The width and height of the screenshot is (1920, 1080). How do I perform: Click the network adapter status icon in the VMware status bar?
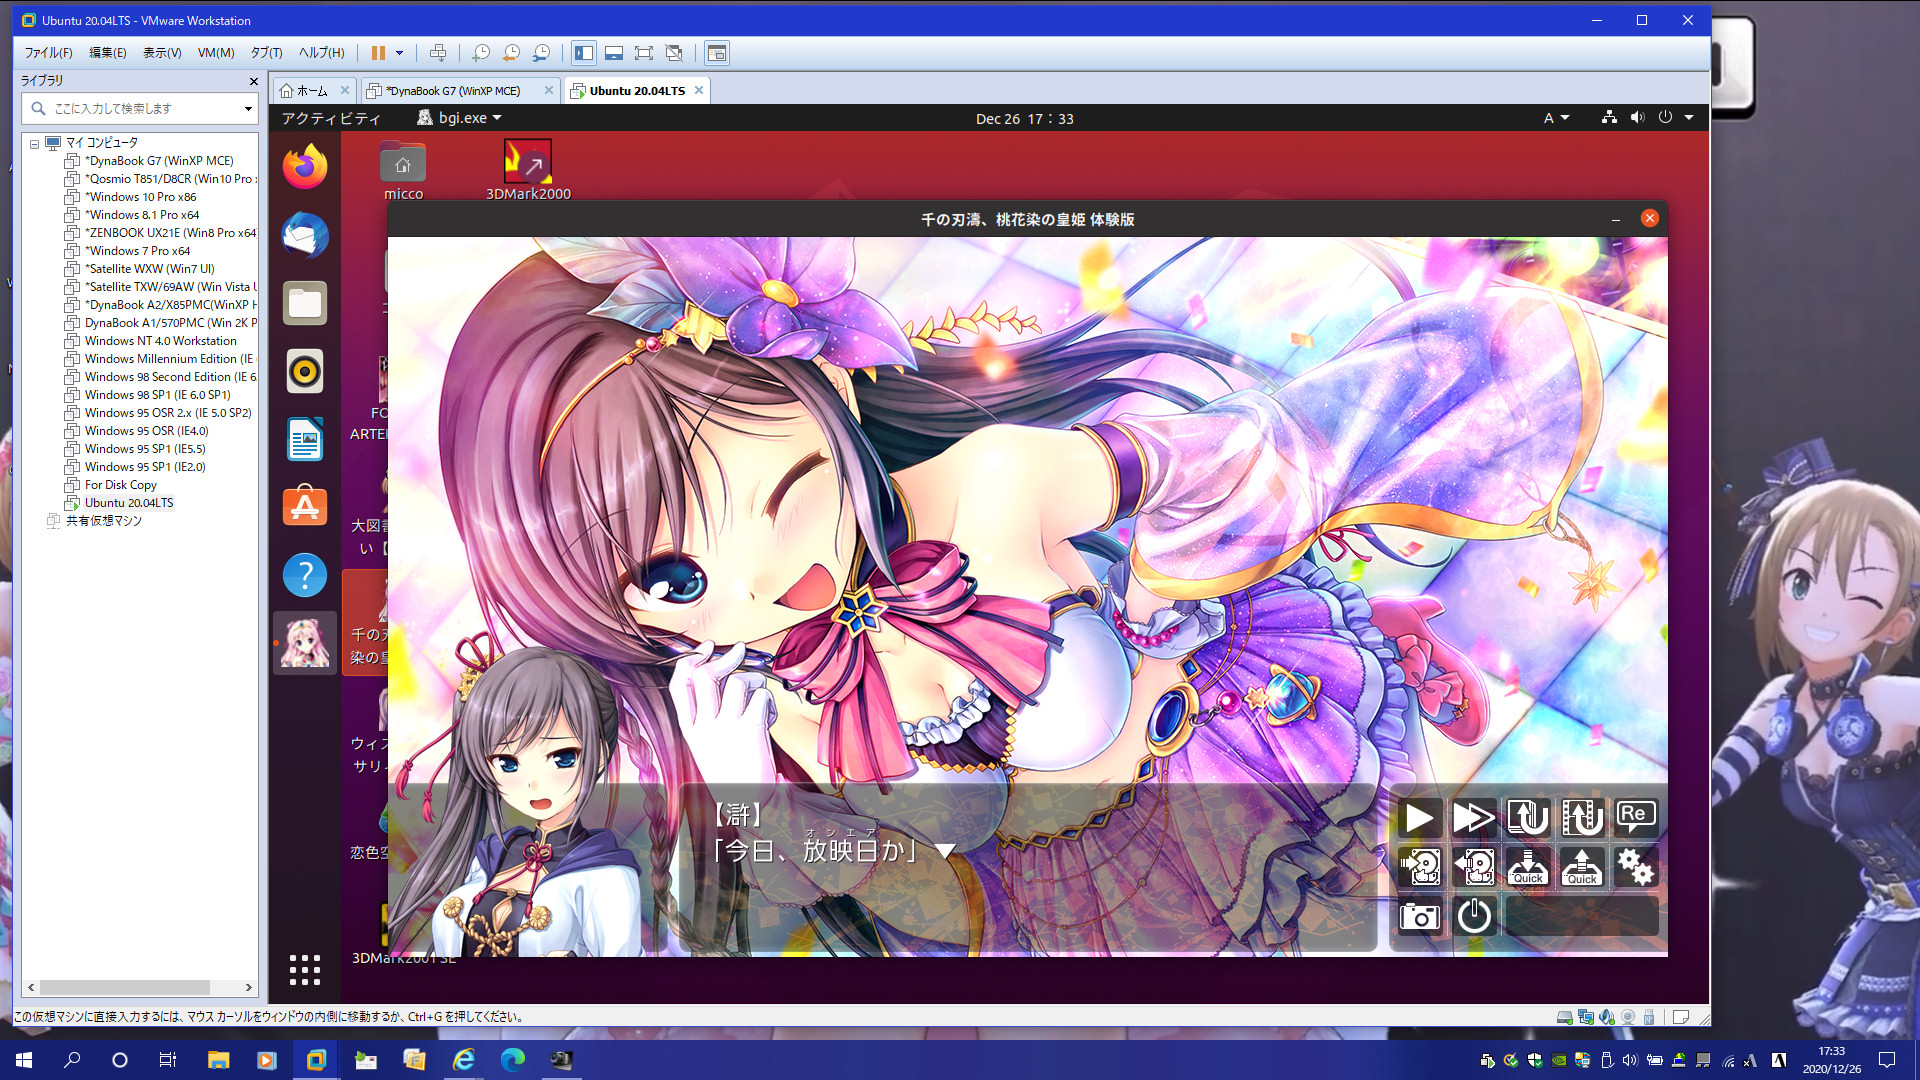(1586, 1017)
